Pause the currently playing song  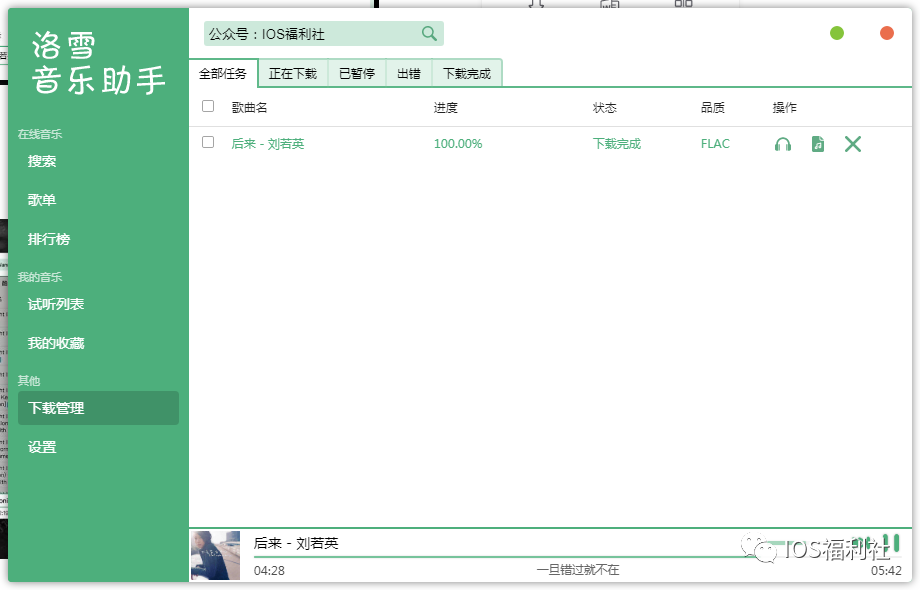click(x=891, y=543)
